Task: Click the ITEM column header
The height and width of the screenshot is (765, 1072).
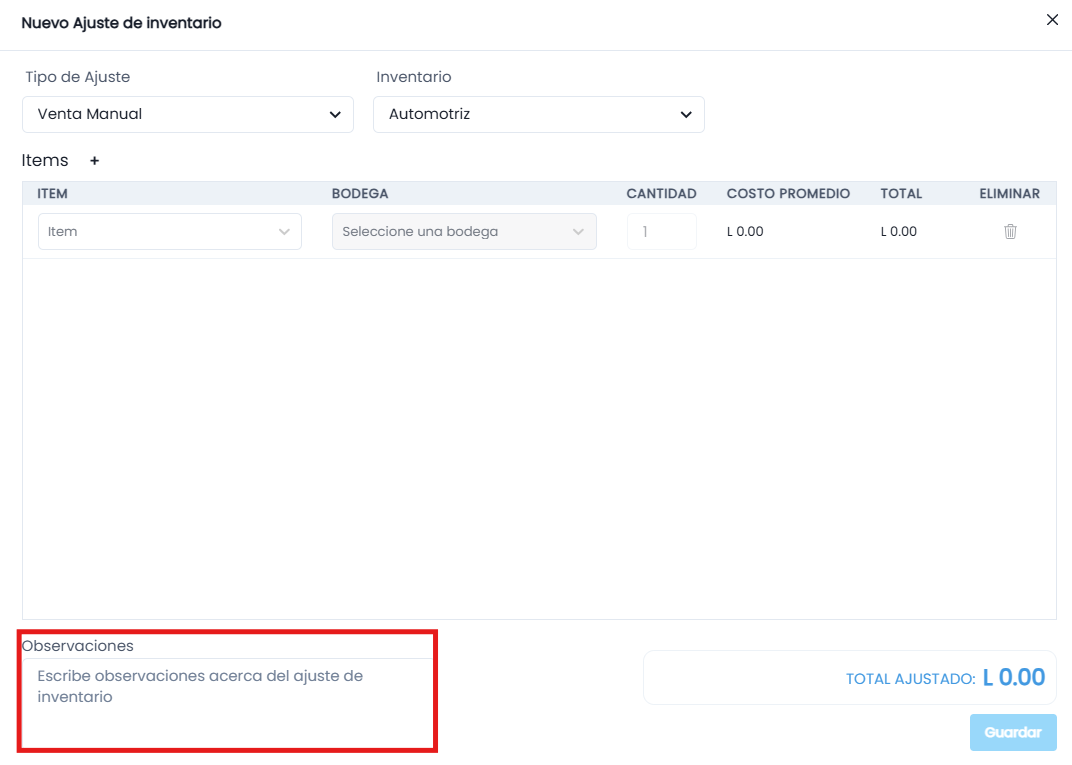Action: (53, 193)
